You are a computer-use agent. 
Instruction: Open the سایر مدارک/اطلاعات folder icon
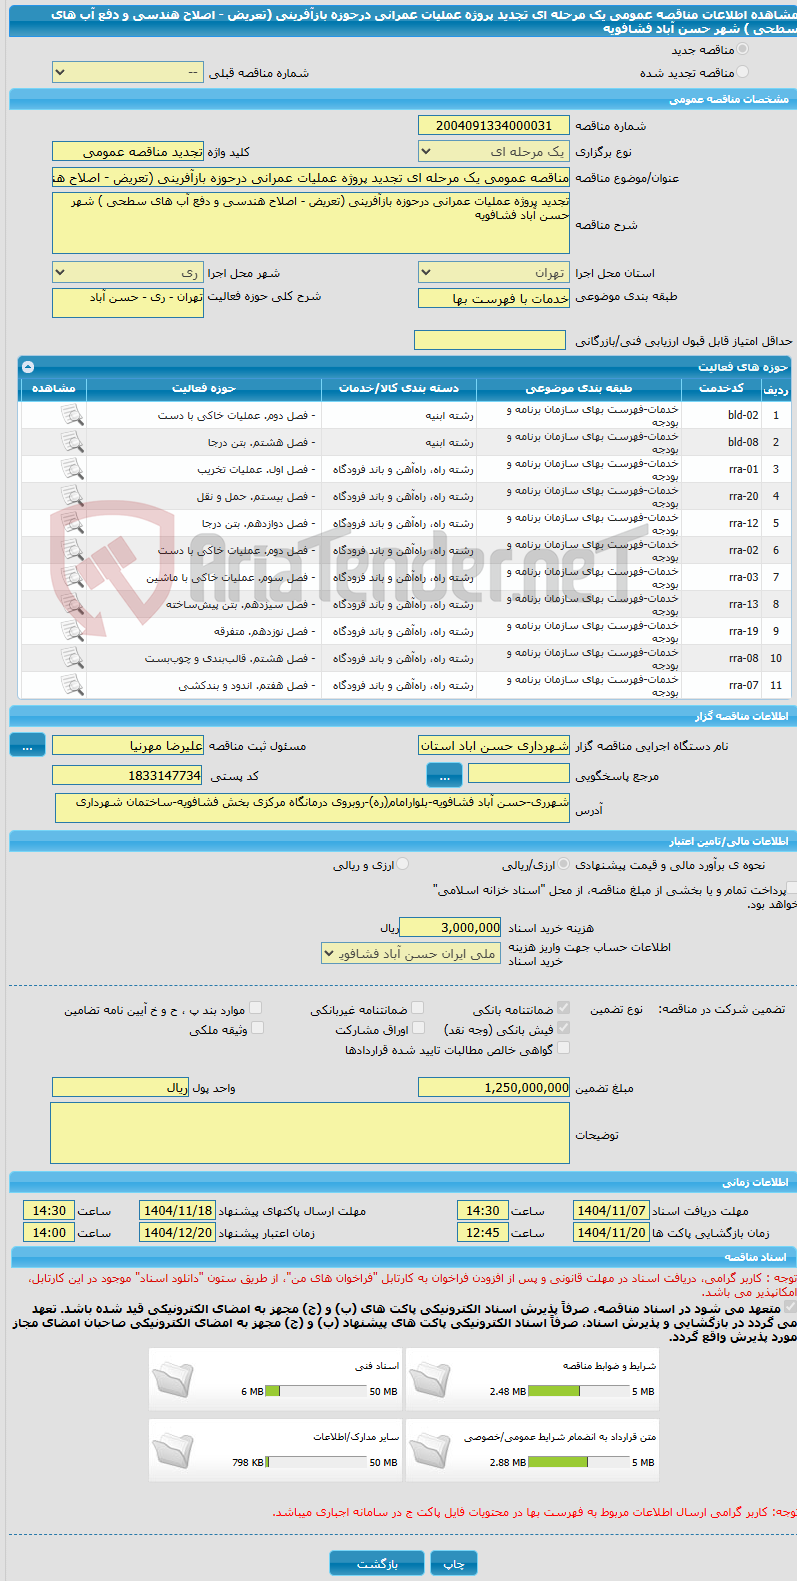[x=173, y=1449]
